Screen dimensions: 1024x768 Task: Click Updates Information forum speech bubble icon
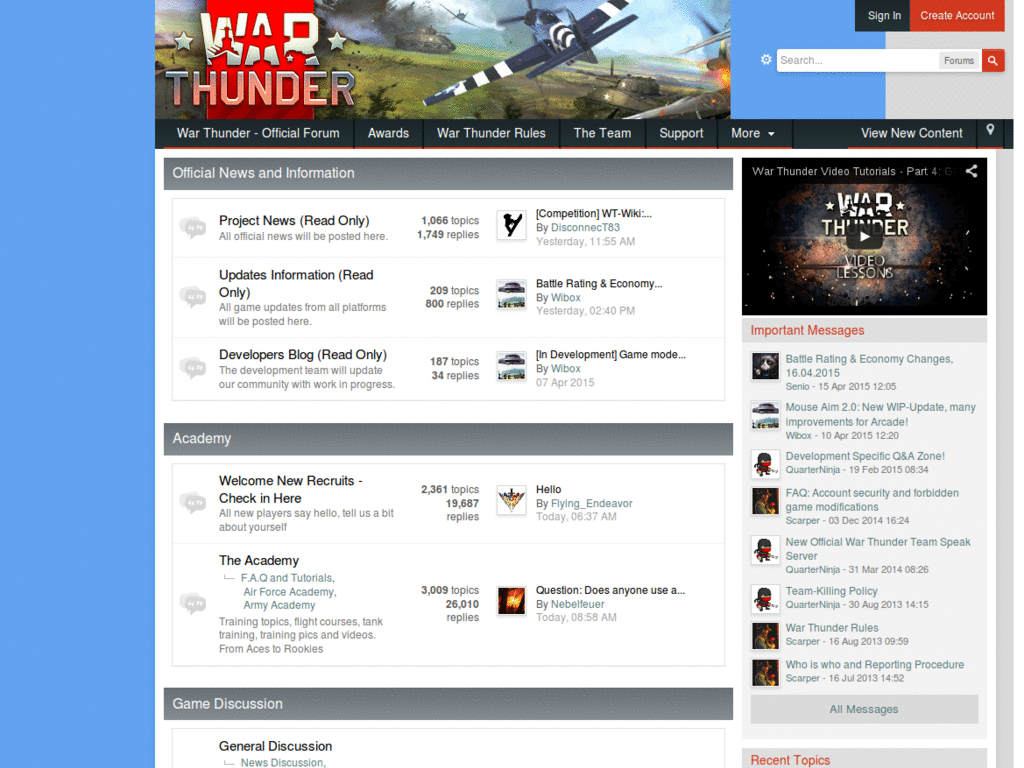coord(193,297)
